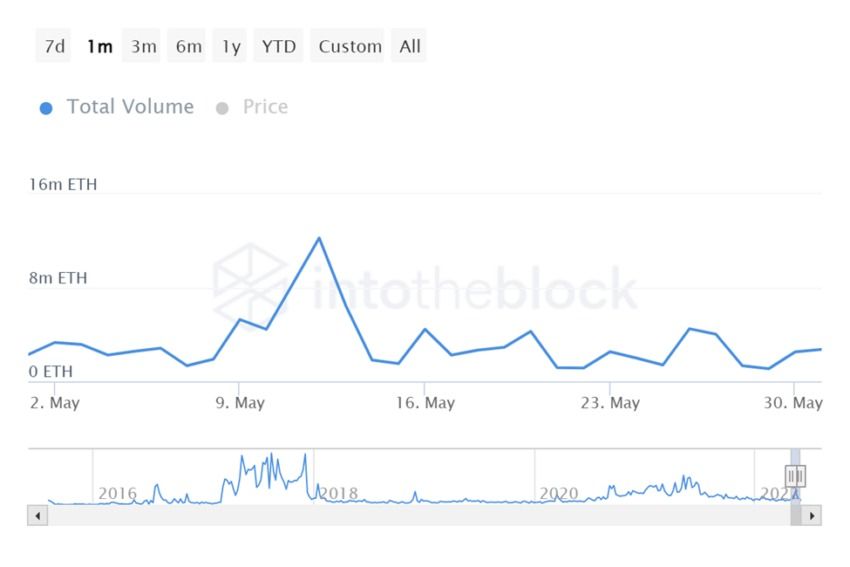Click the navigator left scroll arrow

pyautogui.click(x=38, y=516)
